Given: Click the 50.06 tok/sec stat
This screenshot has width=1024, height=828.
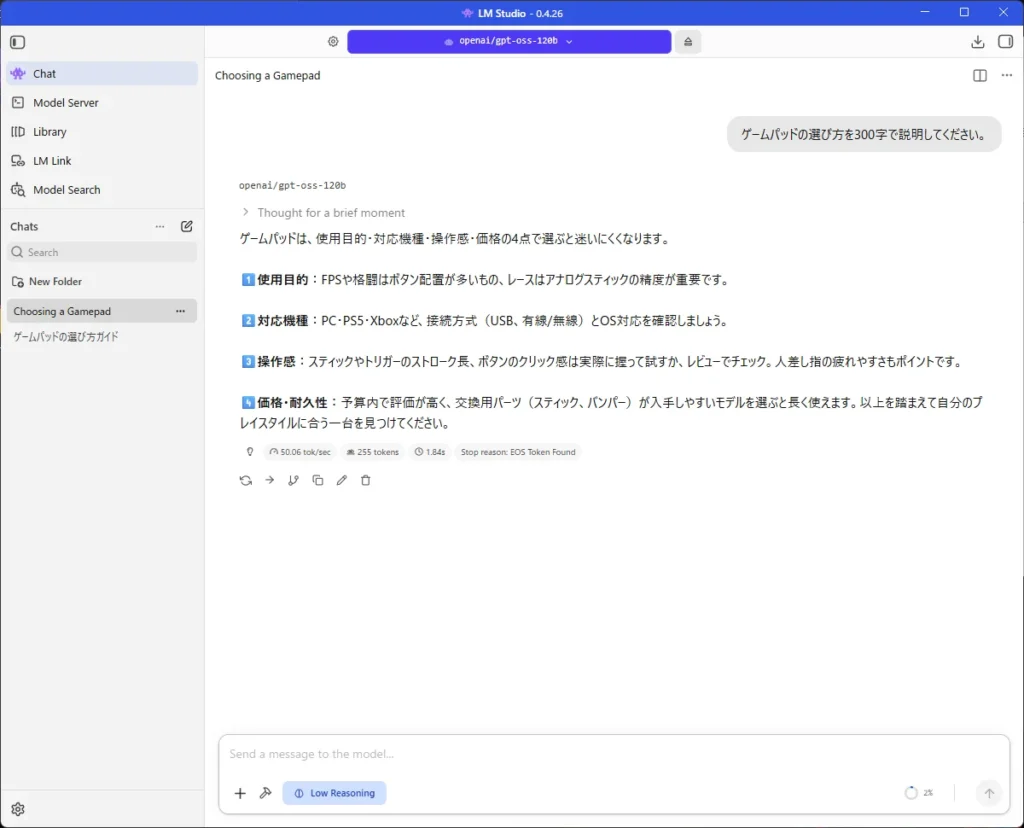Looking at the screenshot, I should pos(300,452).
